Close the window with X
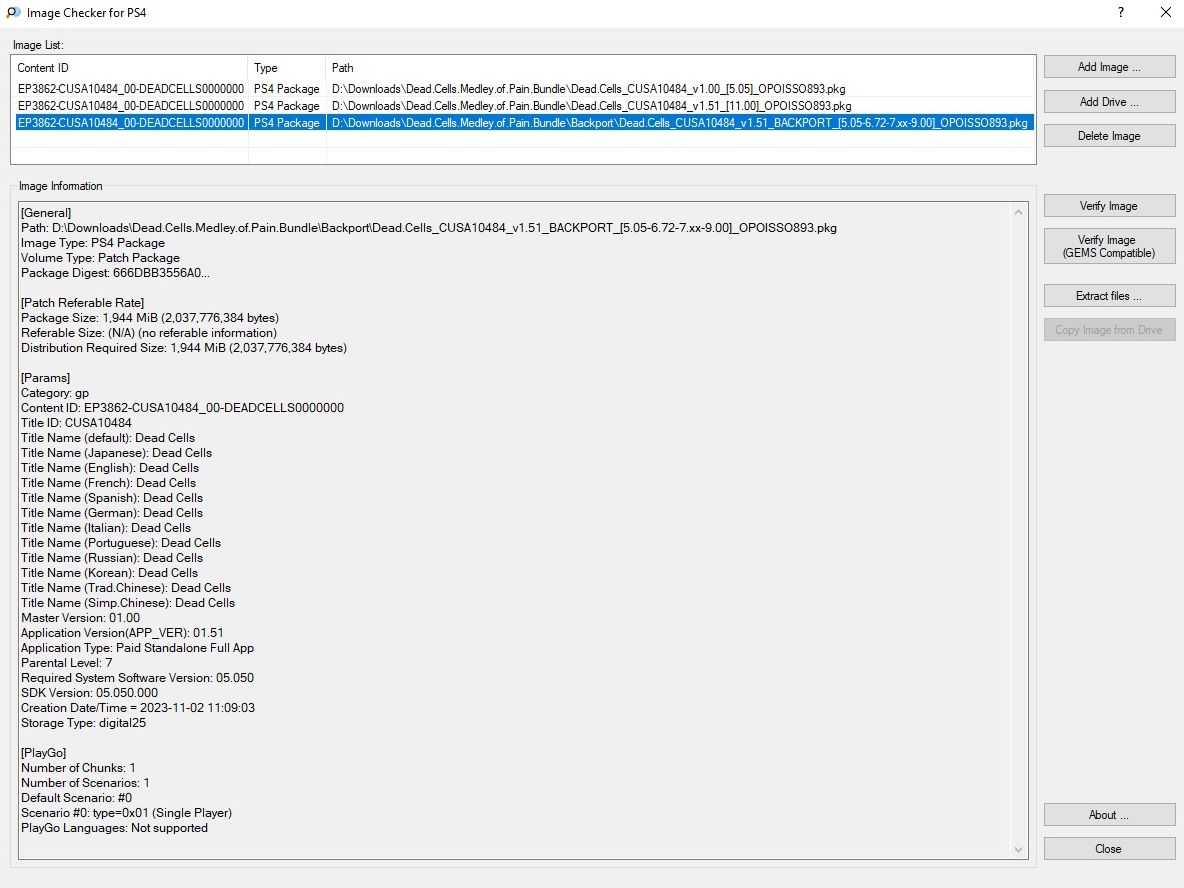This screenshot has width=1184, height=888. 1165,13
